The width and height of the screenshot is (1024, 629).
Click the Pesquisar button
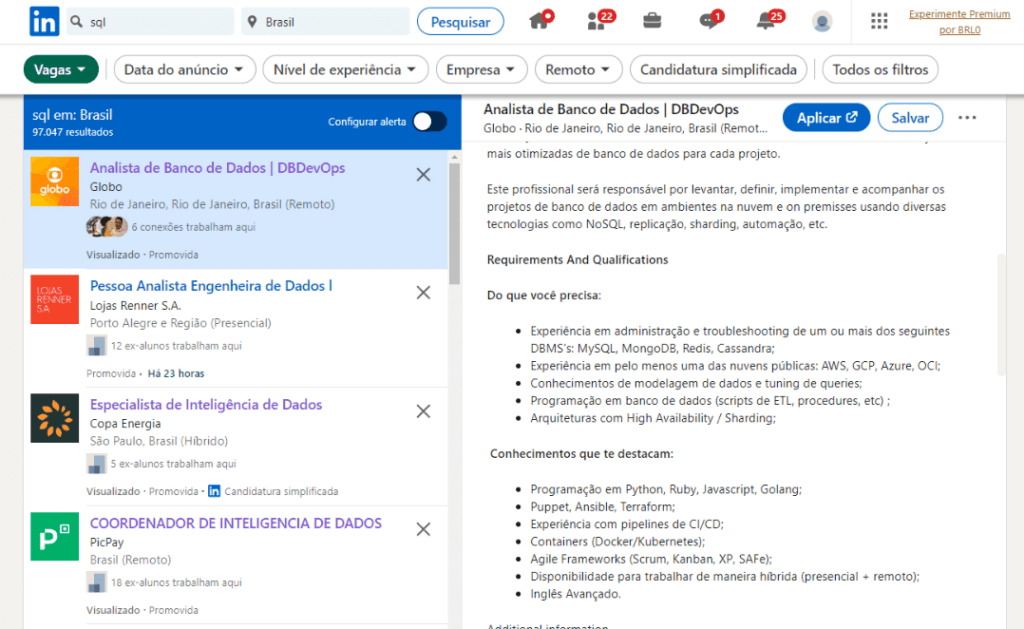point(460,22)
